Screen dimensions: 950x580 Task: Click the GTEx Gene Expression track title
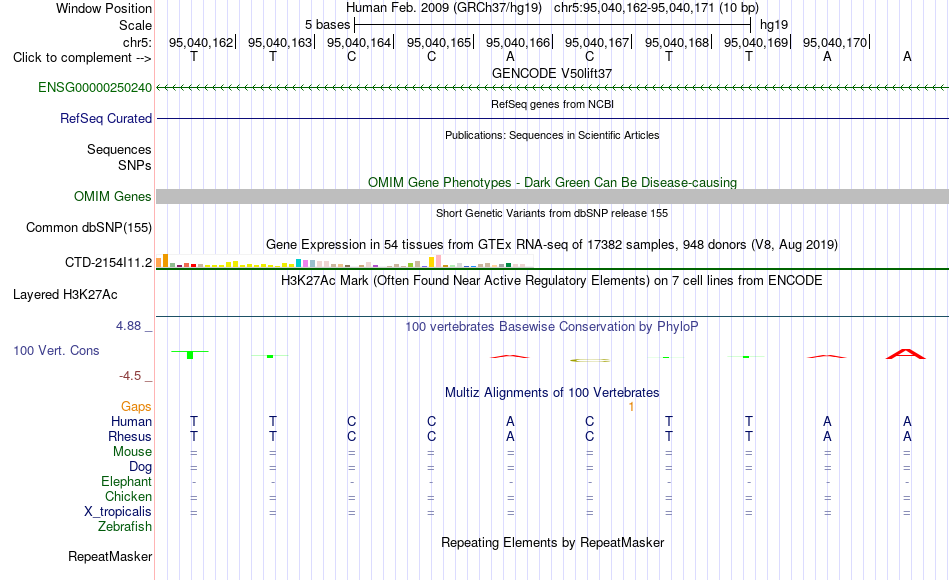(x=552, y=245)
